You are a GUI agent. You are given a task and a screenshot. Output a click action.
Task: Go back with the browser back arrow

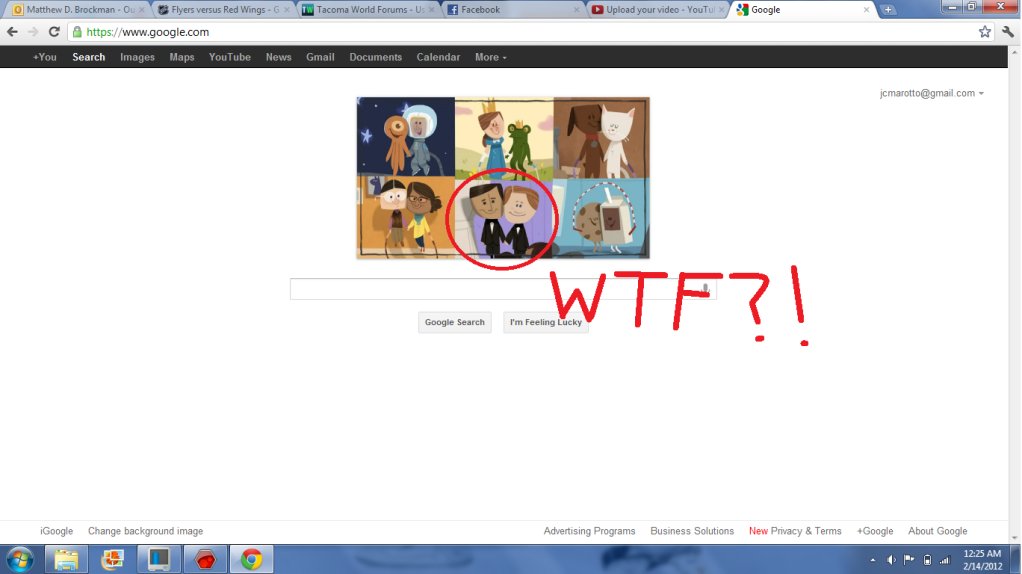pyautogui.click(x=12, y=32)
